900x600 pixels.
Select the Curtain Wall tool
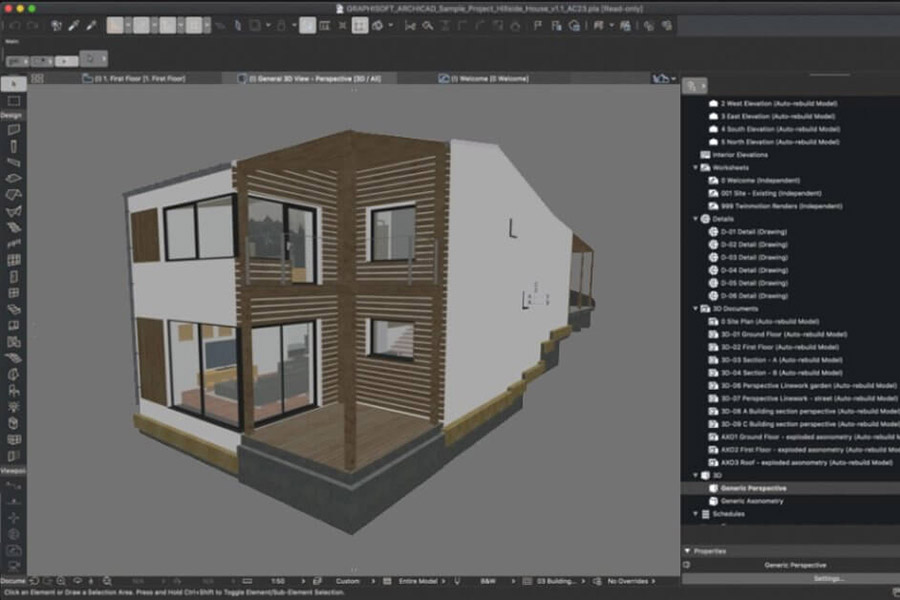tap(14, 260)
